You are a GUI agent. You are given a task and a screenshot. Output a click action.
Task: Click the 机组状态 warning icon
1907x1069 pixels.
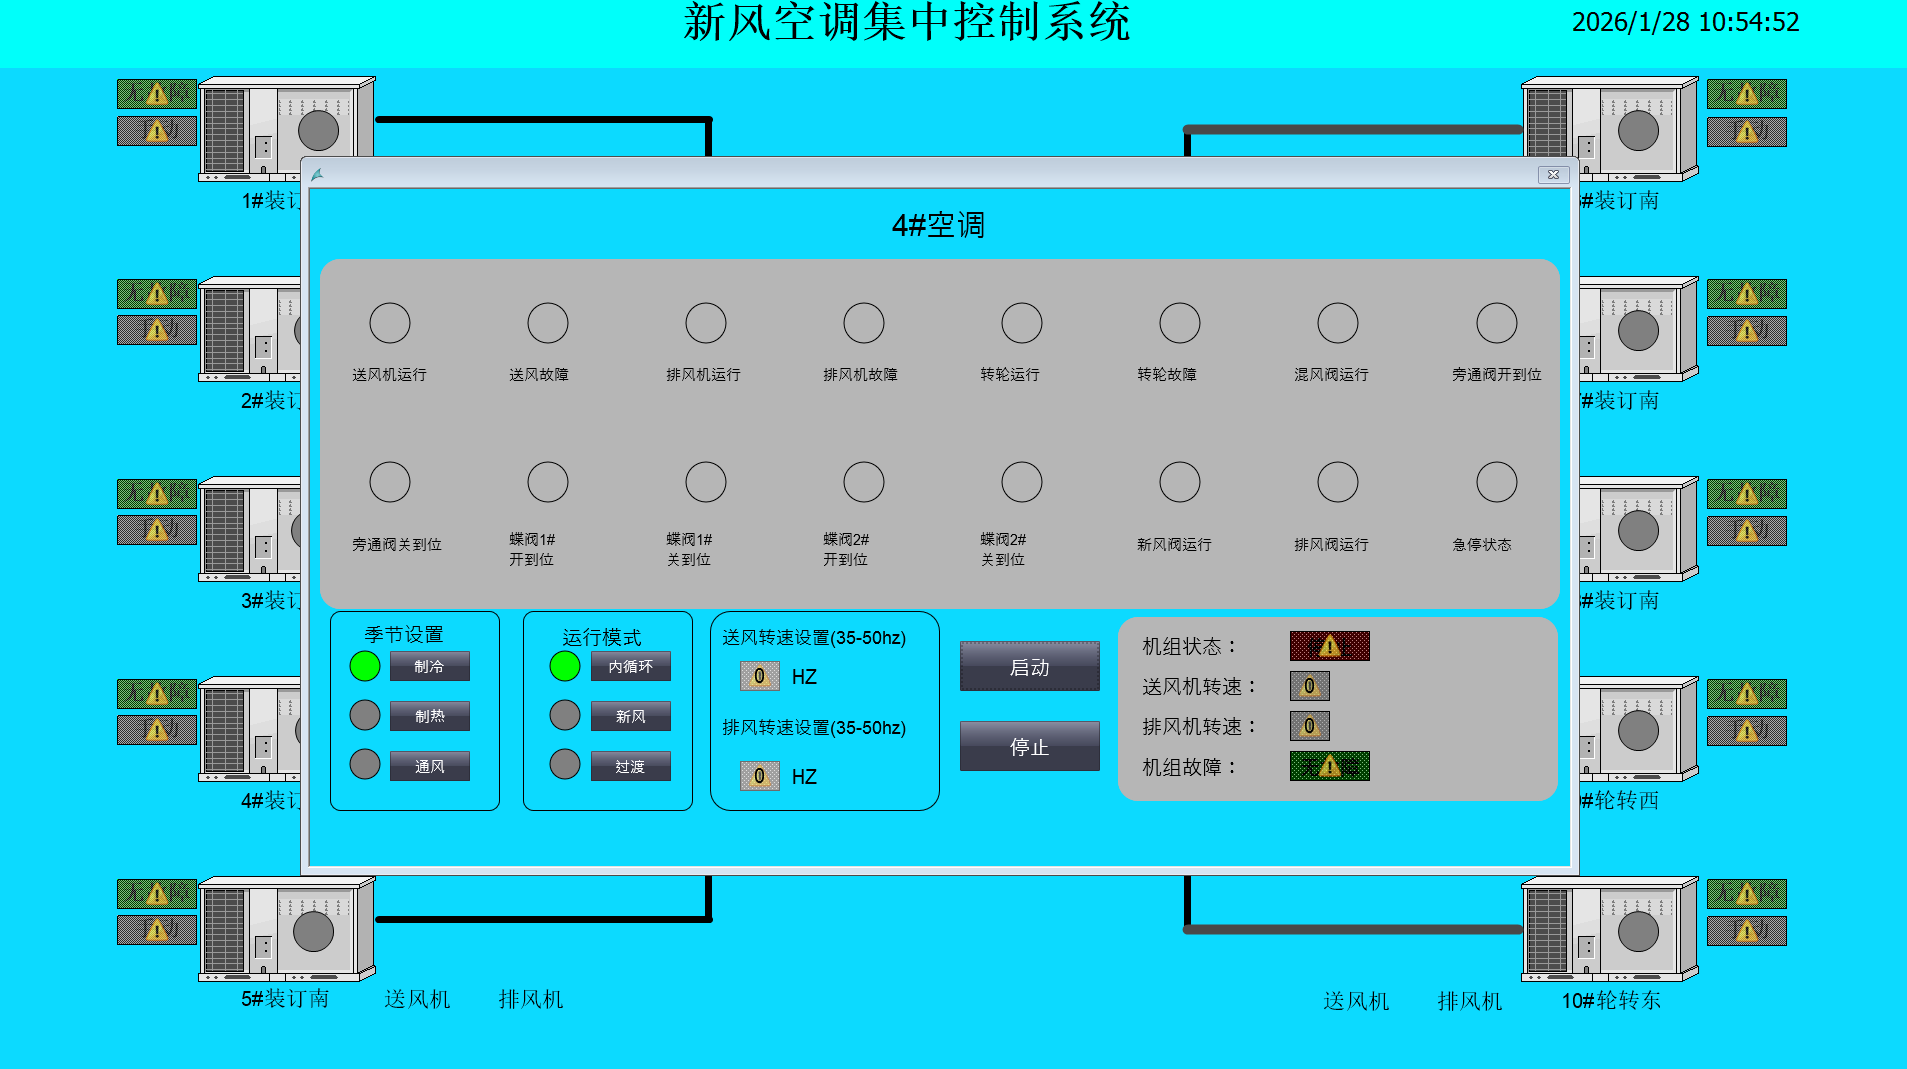point(1329,645)
